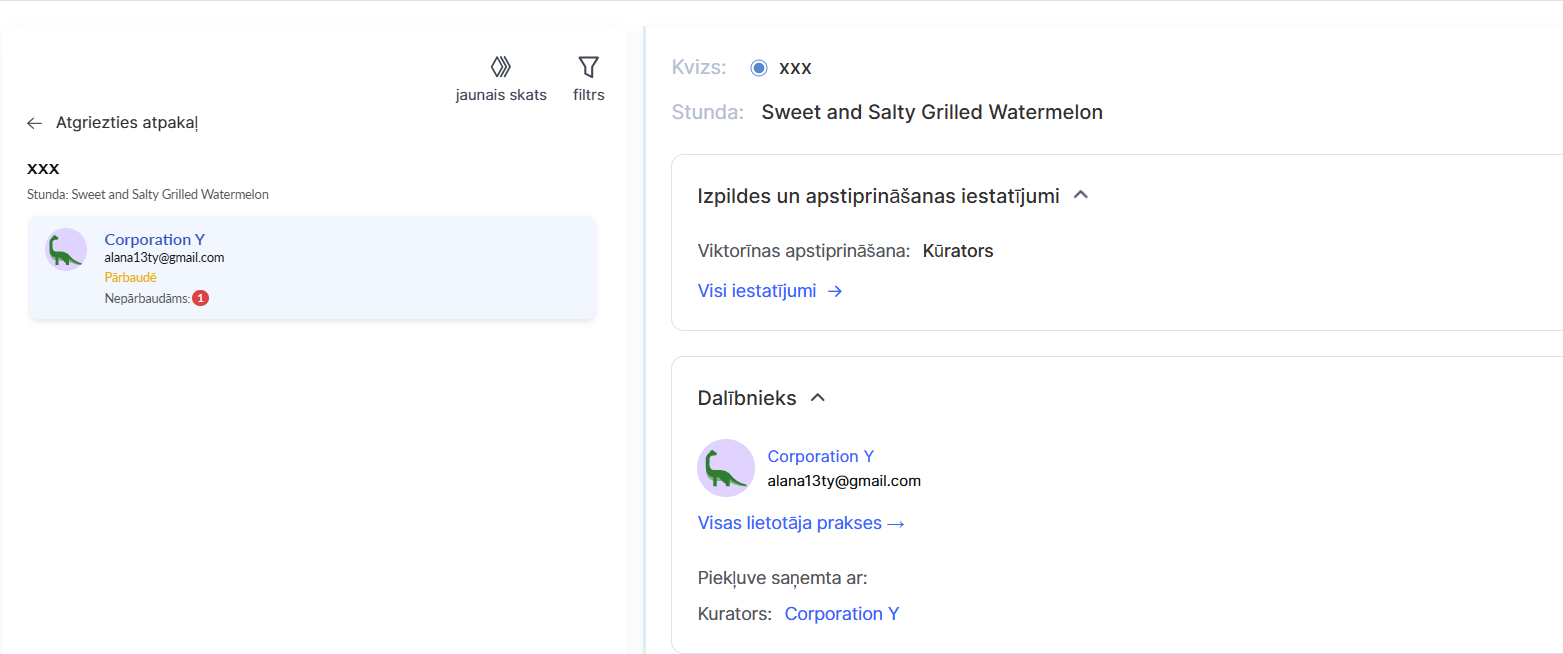This screenshot has height=654, width=1563.
Task: Open Visas lietotāja prakses link
Action: [790, 523]
